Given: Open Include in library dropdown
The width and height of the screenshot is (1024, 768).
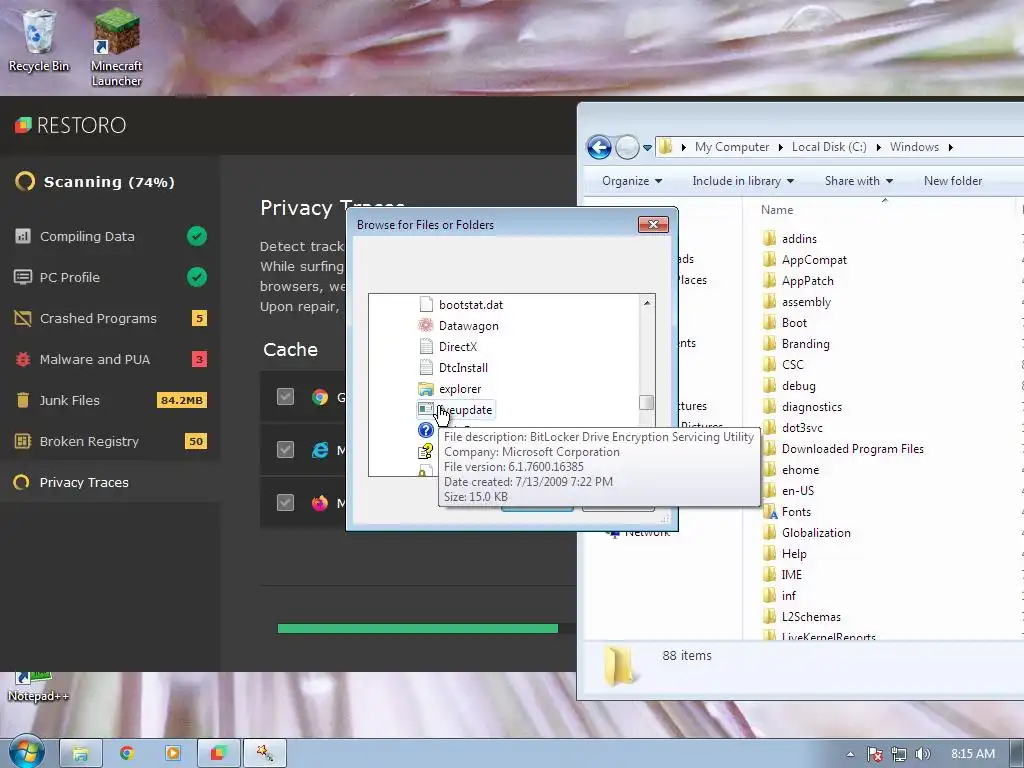Looking at the screenshot, I should [x=743, y=181].
